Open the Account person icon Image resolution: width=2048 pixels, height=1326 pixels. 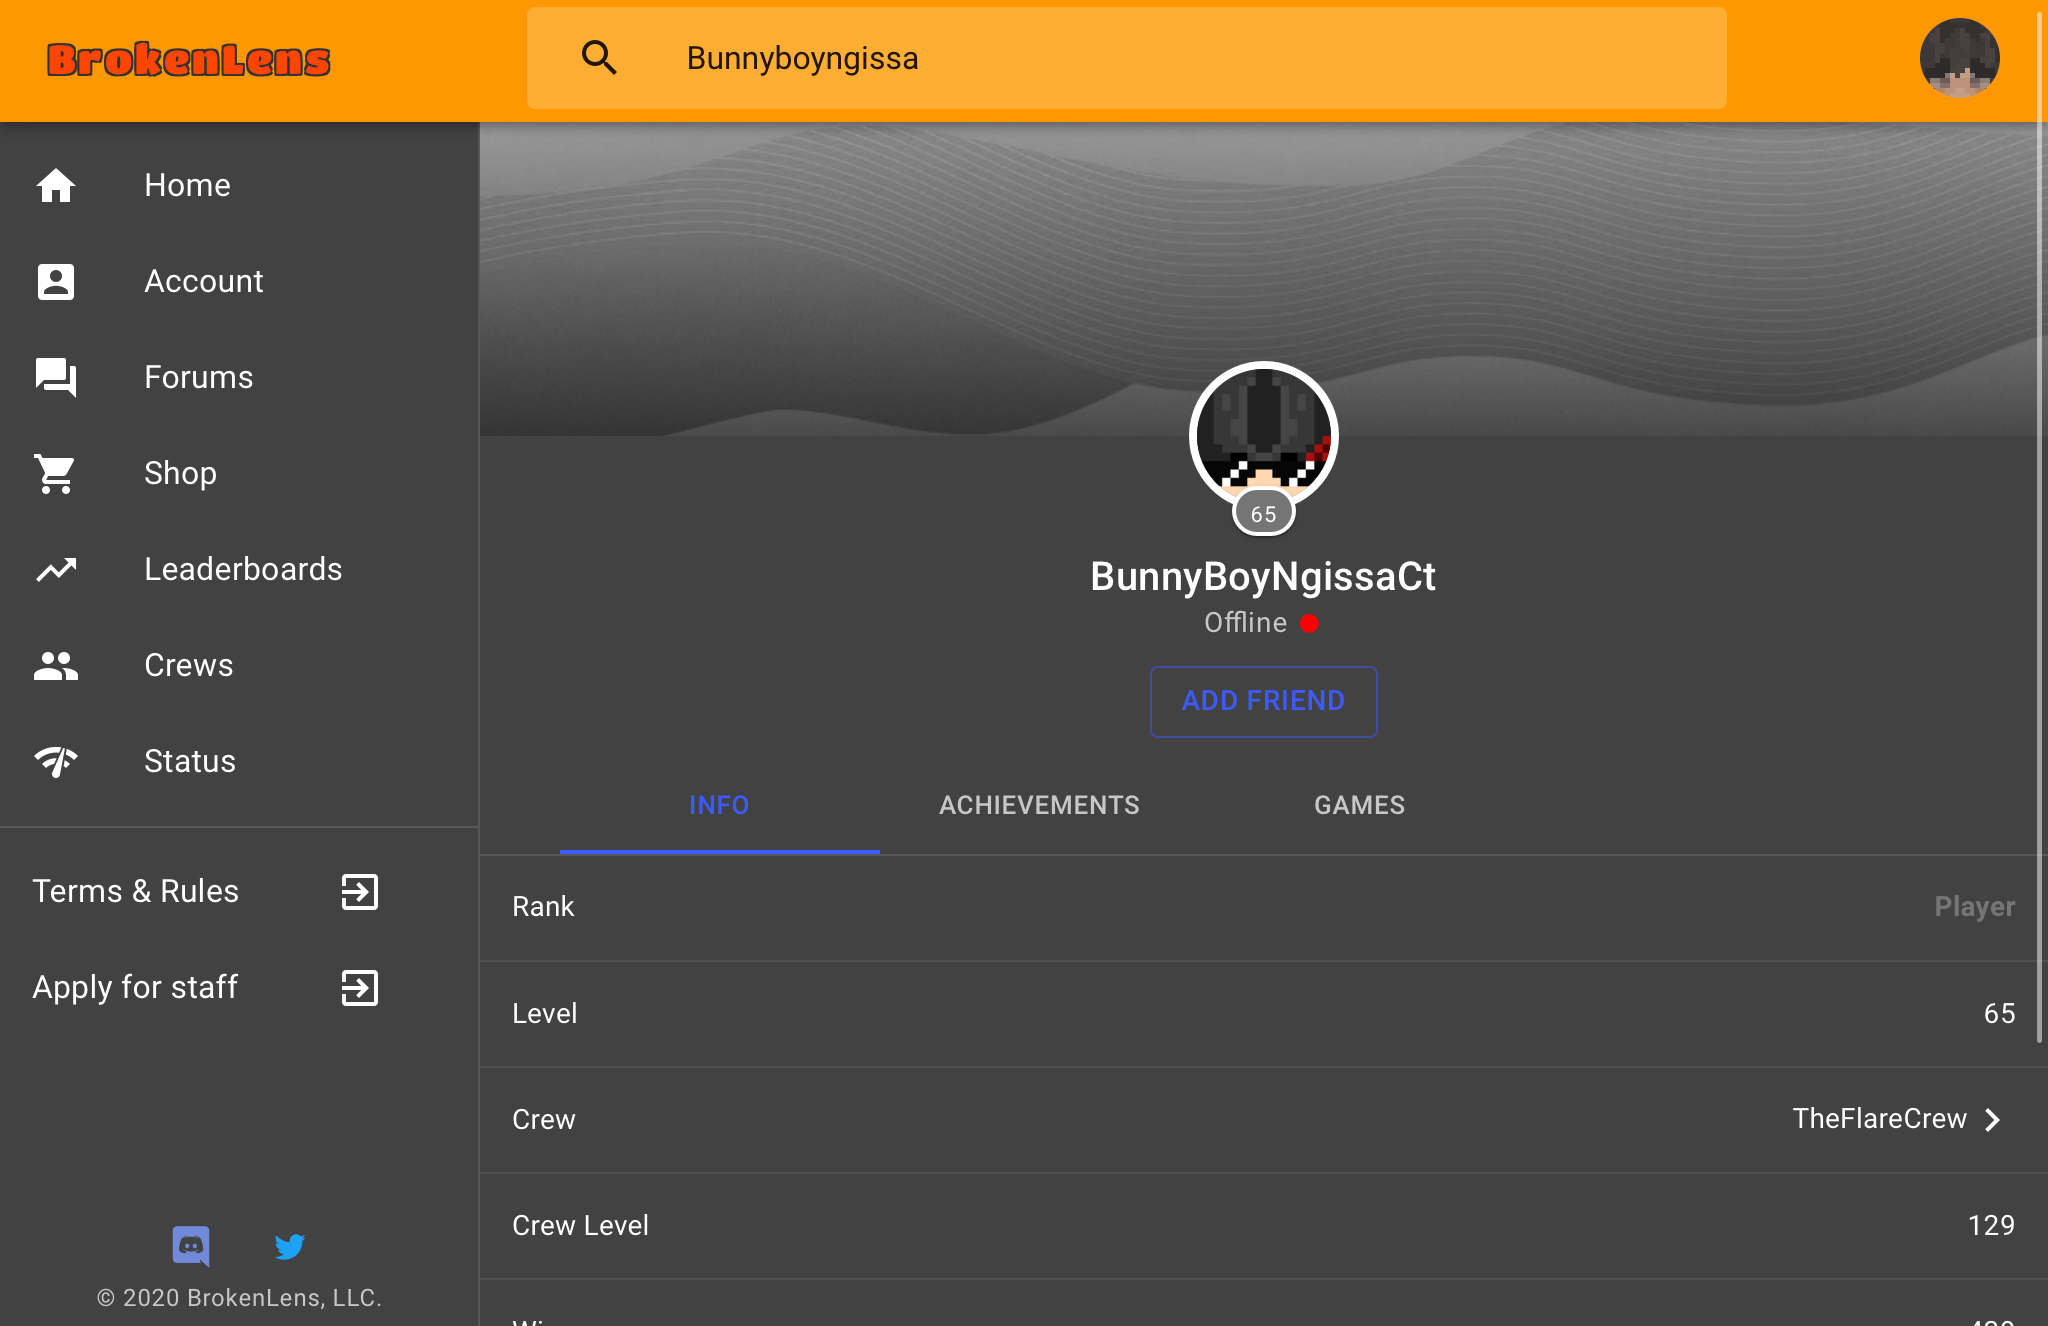click(56, 281)
